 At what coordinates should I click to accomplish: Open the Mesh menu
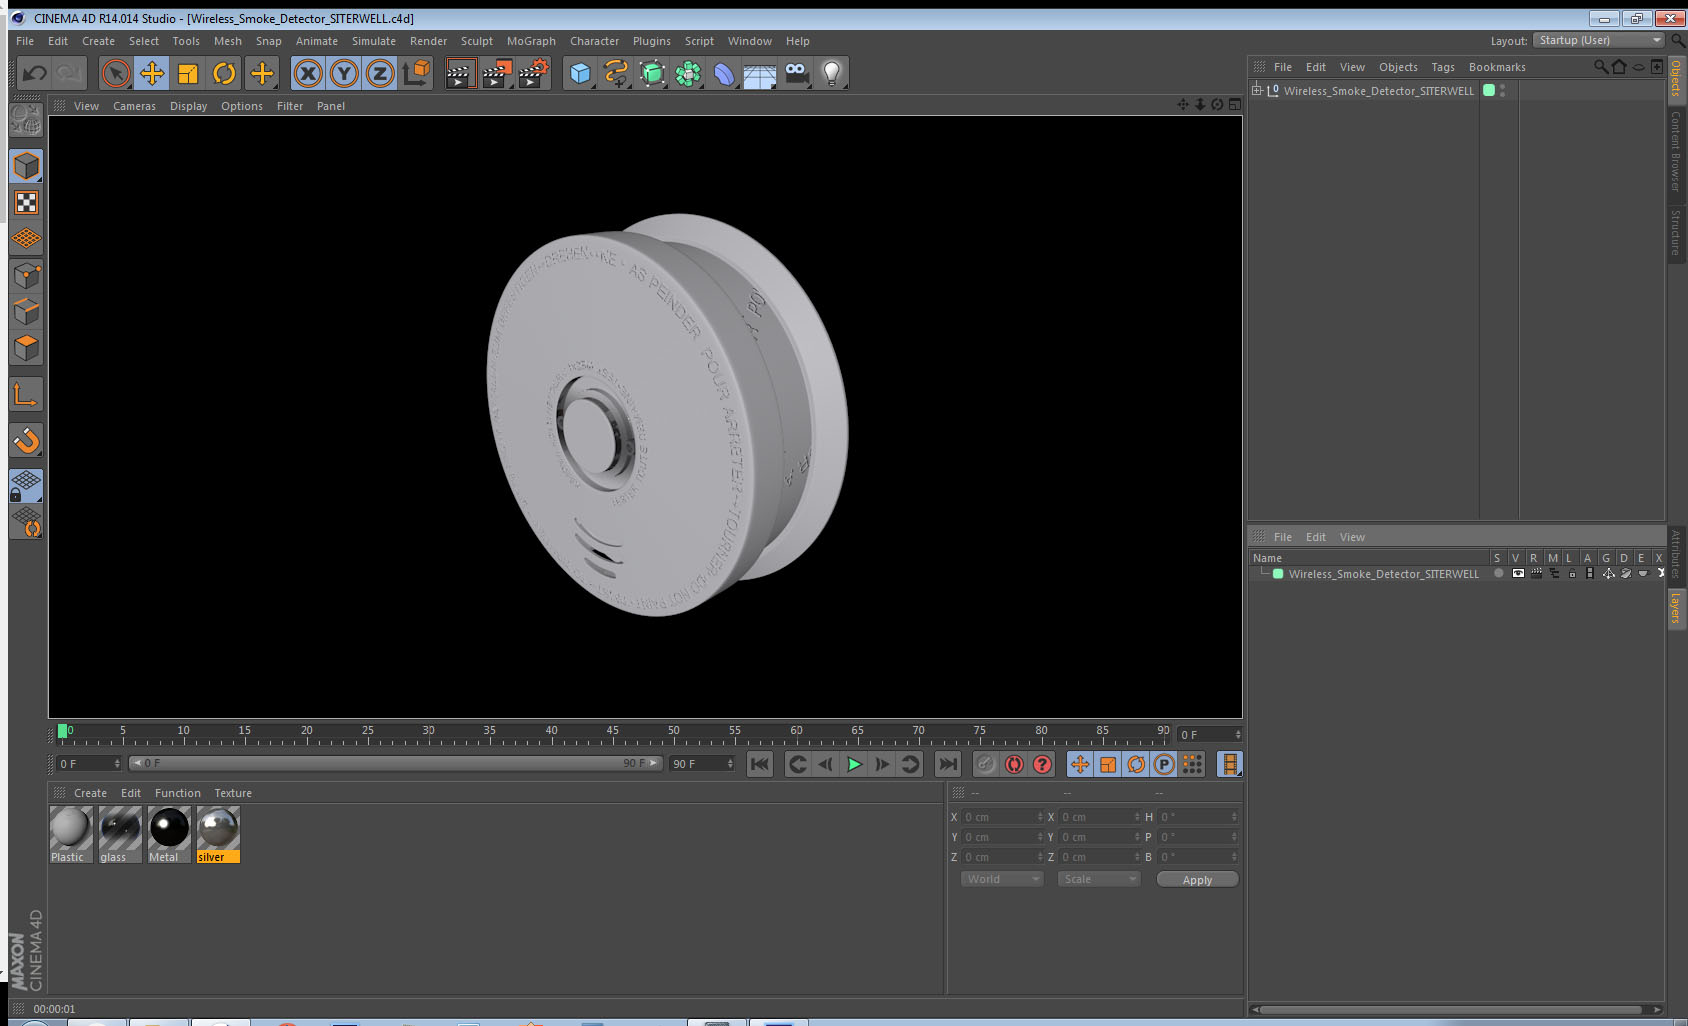228,41
